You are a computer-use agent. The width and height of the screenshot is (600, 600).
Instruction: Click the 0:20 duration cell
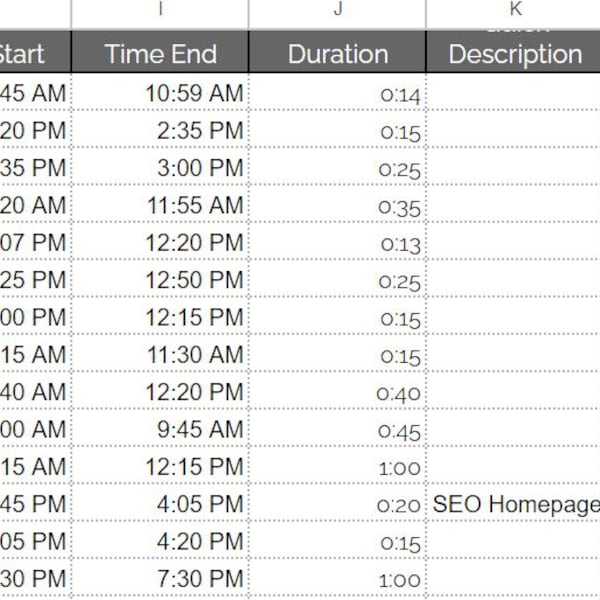[337, 503]
